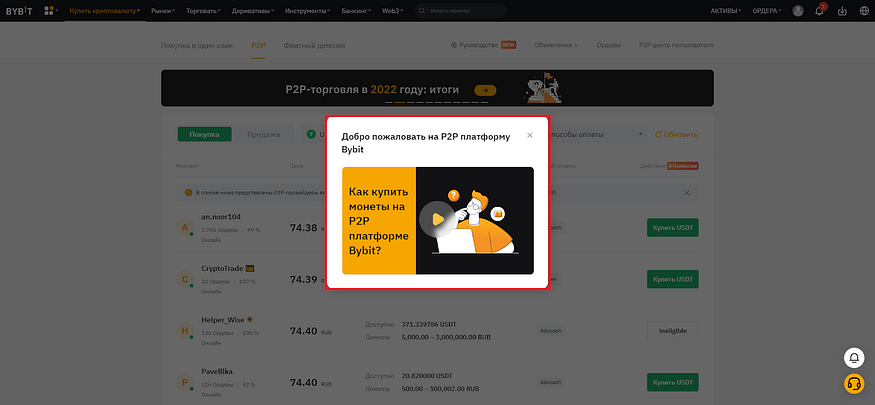Click the Обновить refresh icon
Image resolution: width=875 pixels, height=405 pixels.
(658, 134)
